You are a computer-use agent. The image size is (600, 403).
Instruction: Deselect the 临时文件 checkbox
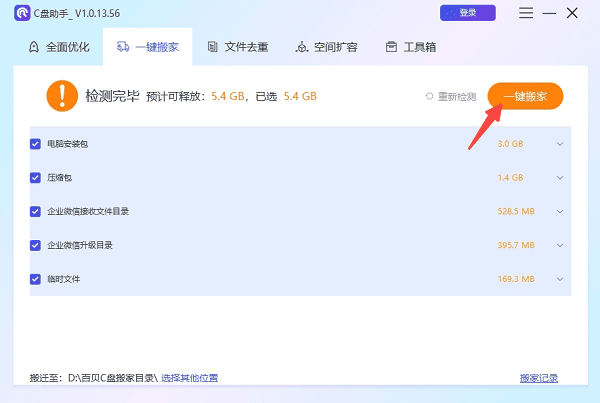click(x=35, y=279)
